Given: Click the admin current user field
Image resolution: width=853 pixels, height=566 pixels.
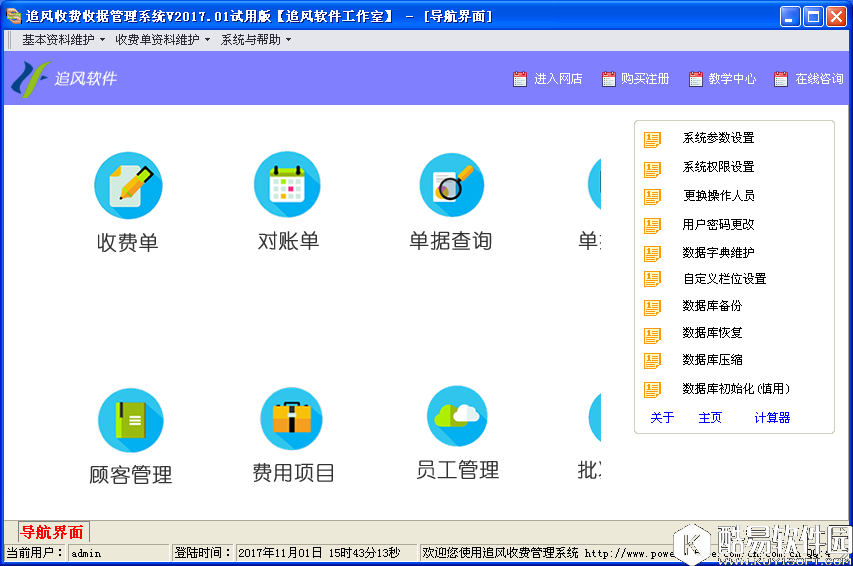Looking at the screenshot, I should 119,553.
